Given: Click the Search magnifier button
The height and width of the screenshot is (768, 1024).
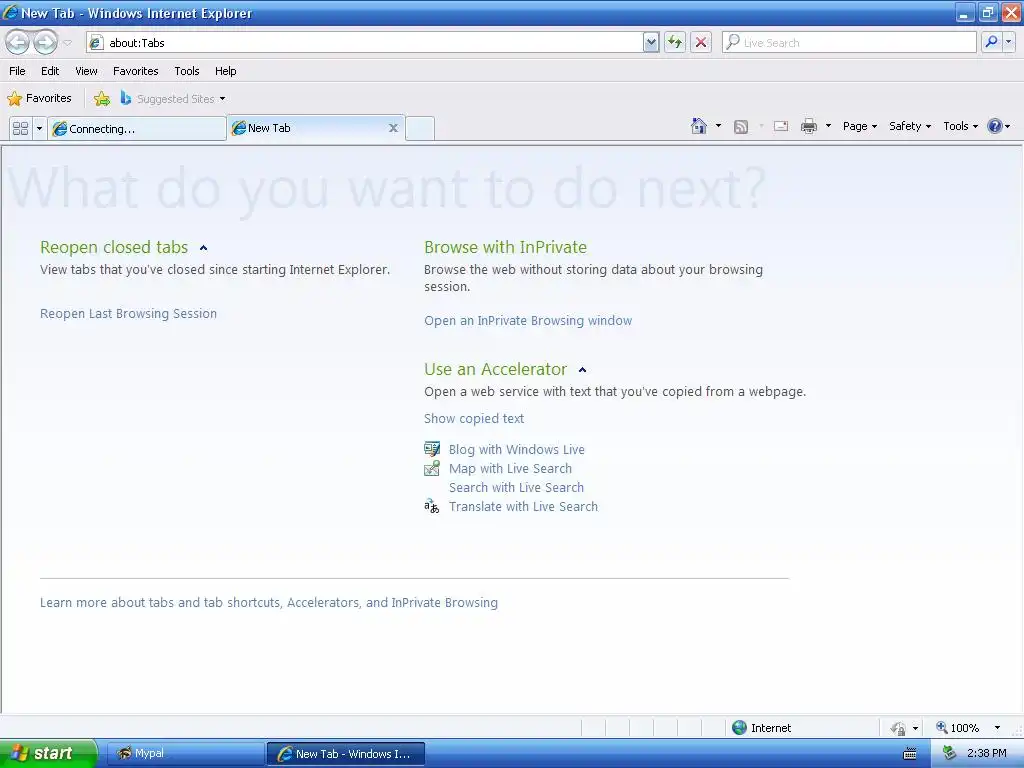Looking at the screenshot, I should pos(991,42).
